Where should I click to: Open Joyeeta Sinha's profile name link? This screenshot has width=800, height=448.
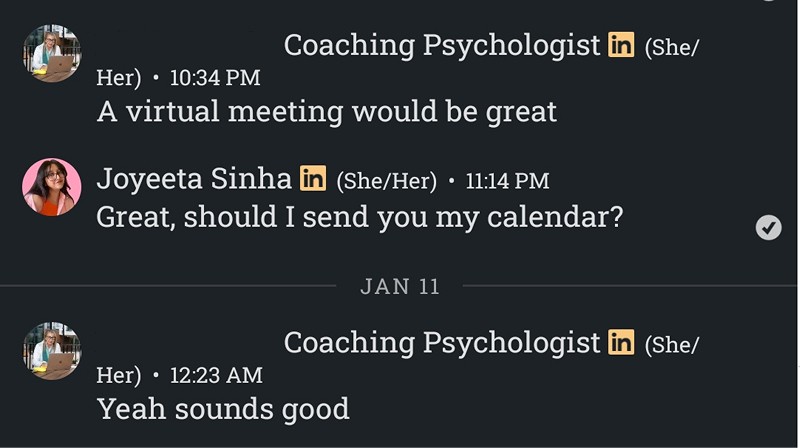coord(194,179)
